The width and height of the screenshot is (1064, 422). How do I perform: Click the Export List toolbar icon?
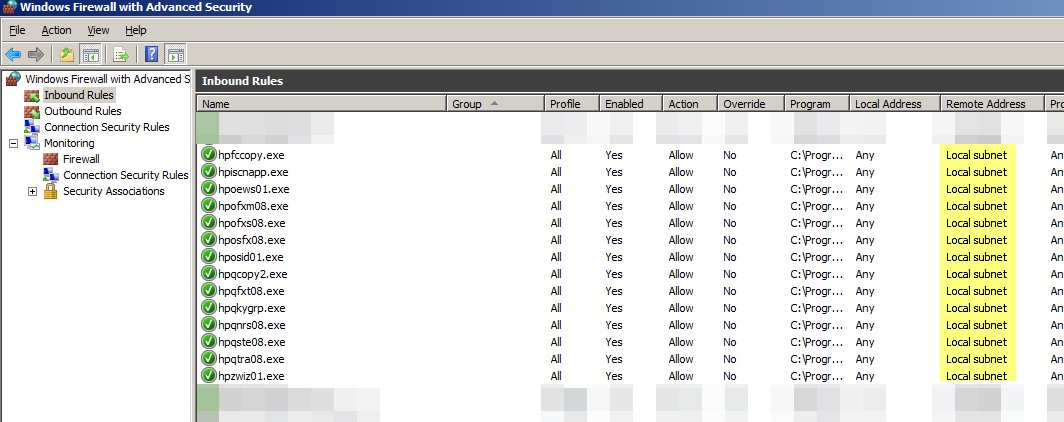point(121,54)
